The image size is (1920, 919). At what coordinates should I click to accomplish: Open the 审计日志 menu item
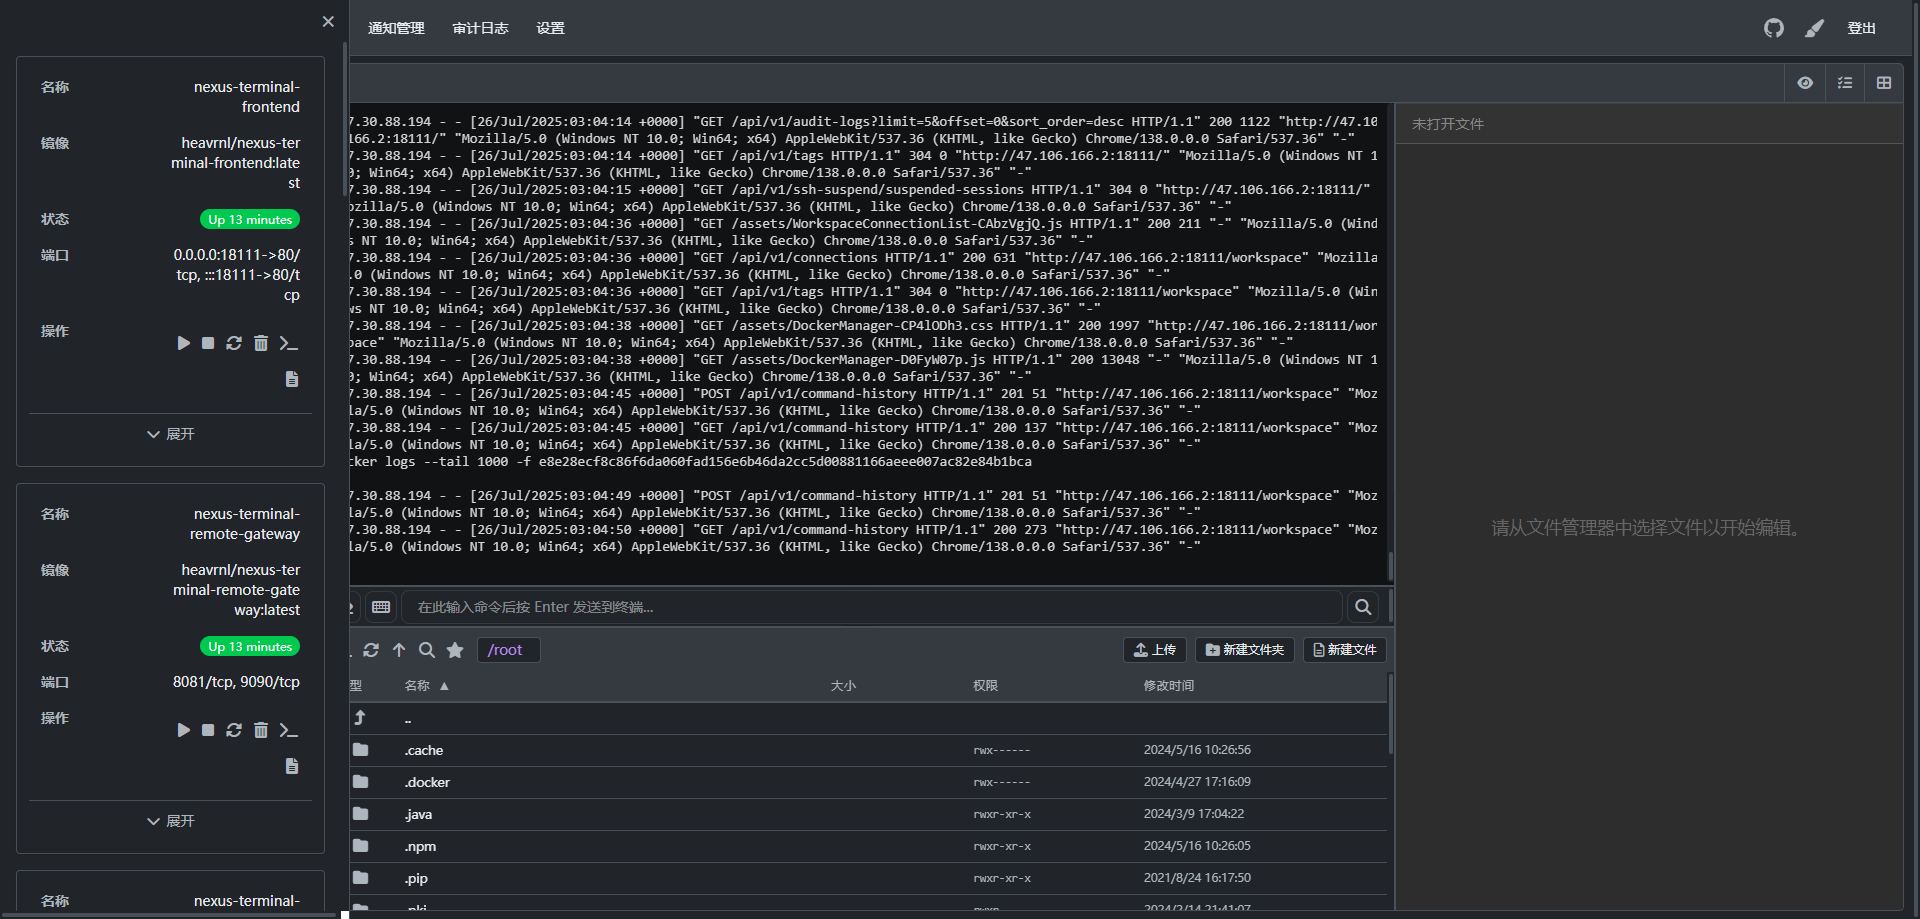(480, 28)
